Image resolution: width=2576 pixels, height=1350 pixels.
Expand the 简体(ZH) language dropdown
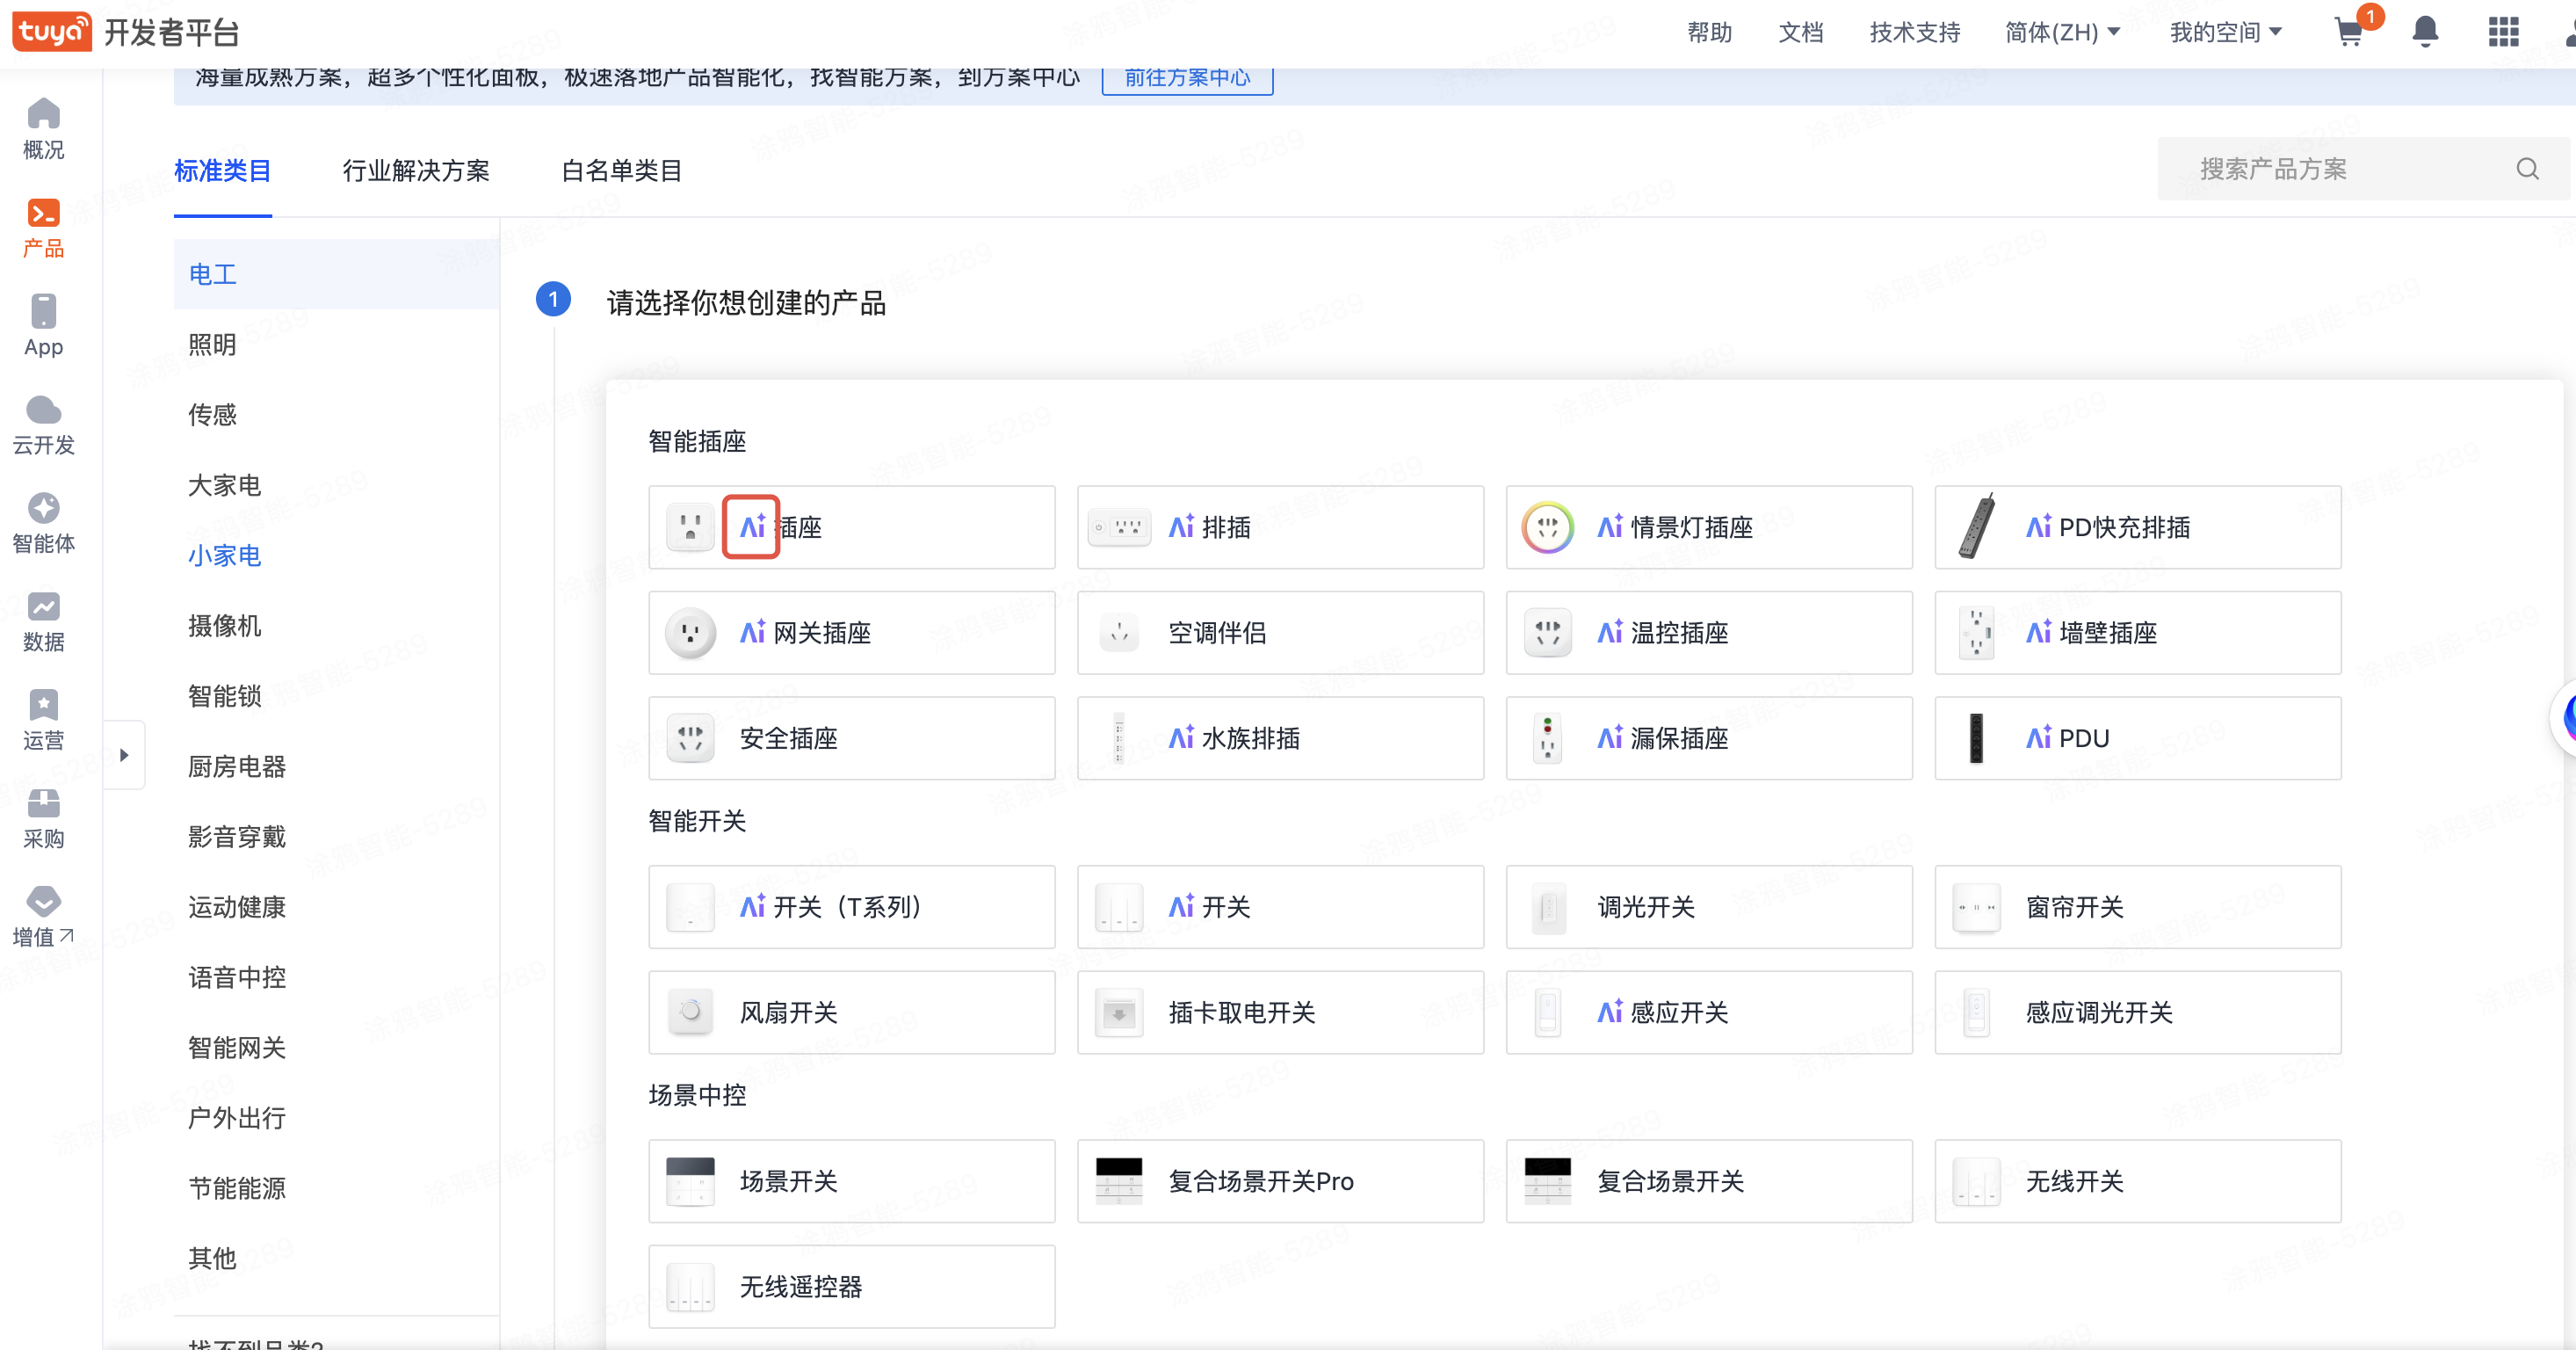tap(2061, 33)
